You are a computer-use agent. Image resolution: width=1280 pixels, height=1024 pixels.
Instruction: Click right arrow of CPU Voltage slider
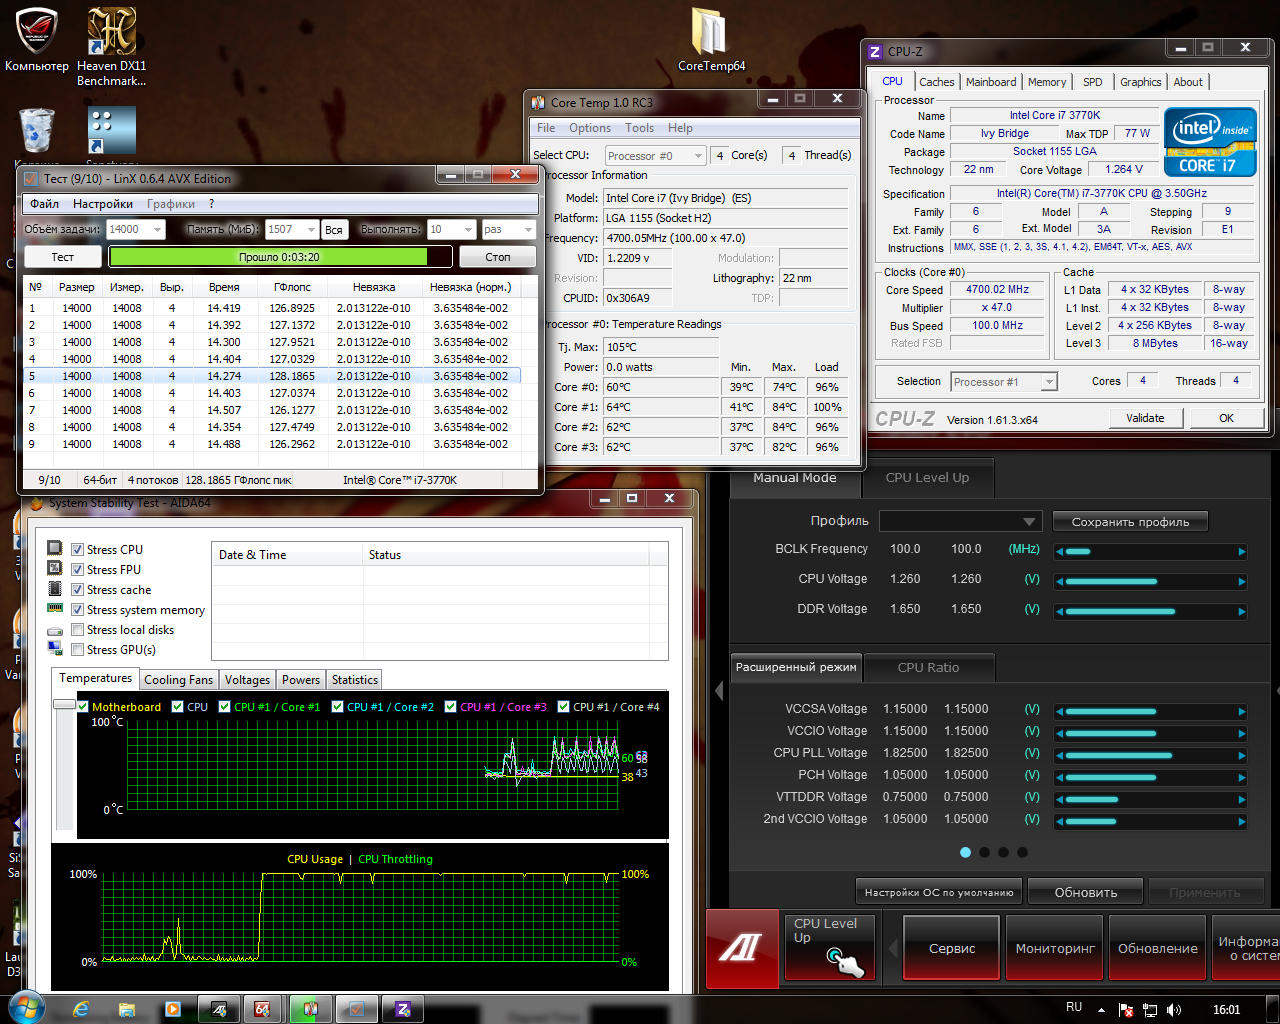pyautogui.click(x=1242, y=581)
